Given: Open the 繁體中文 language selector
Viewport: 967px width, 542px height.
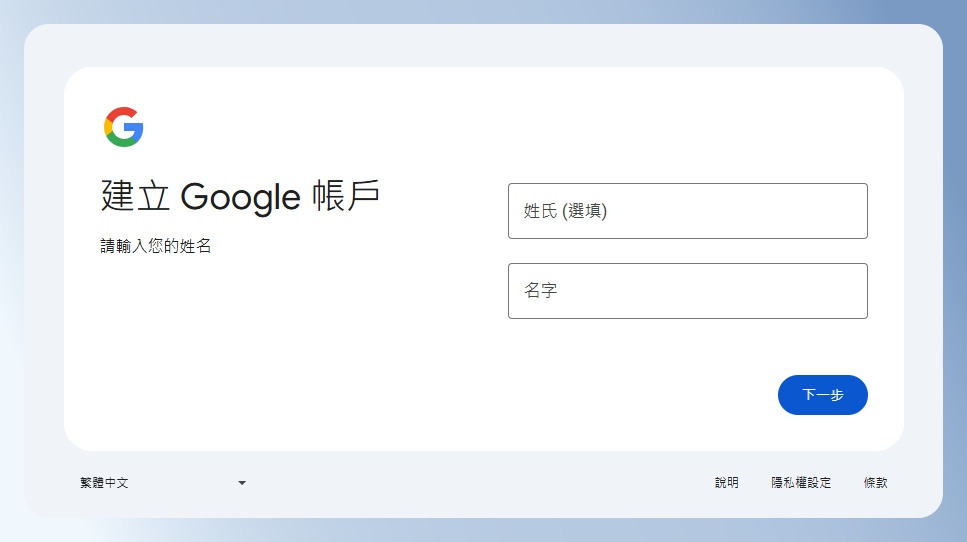Looking at the screenshot, I should (x=163, y=483).
